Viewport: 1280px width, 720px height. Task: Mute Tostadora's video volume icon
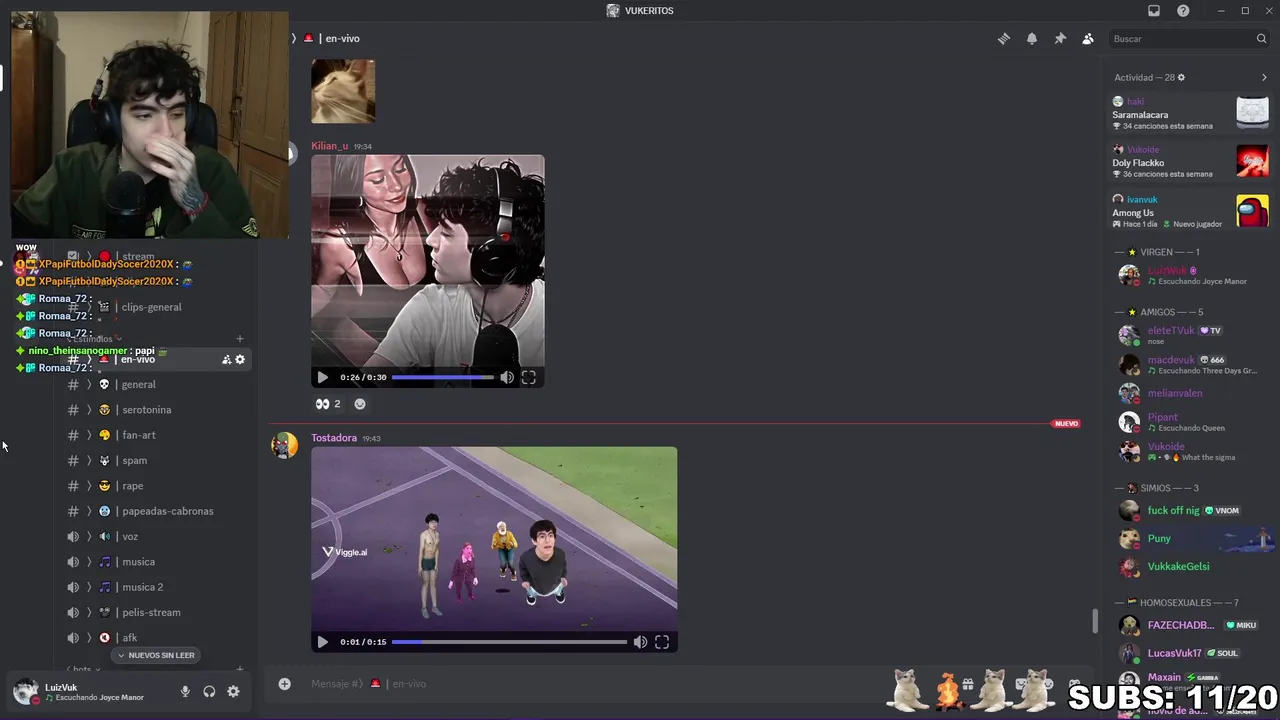click(x=640, y=642)
